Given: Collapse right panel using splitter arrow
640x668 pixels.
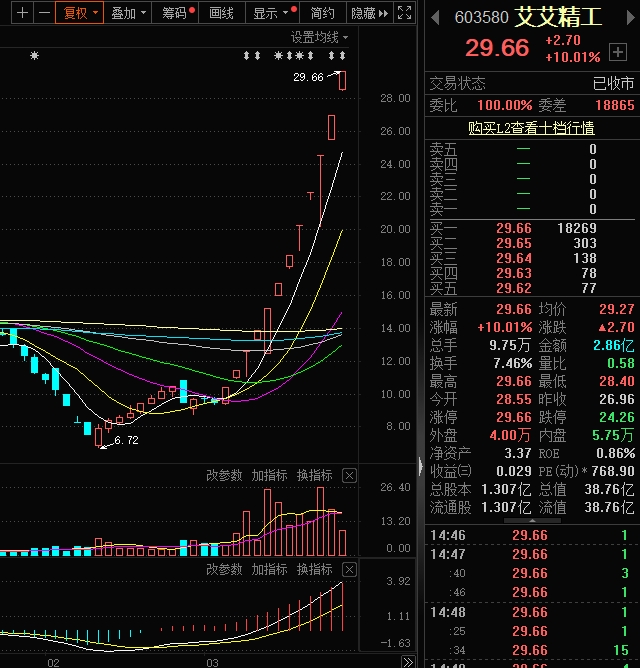Looking at the screenshot, I should 420,465.
